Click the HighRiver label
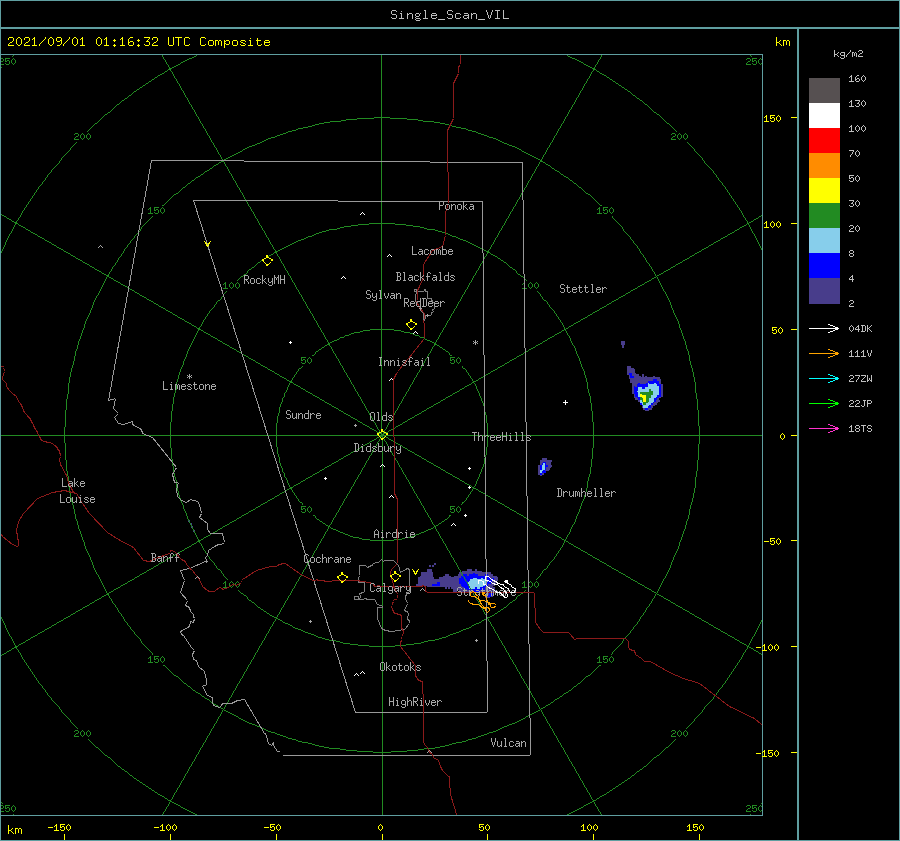 pos(415,702)
